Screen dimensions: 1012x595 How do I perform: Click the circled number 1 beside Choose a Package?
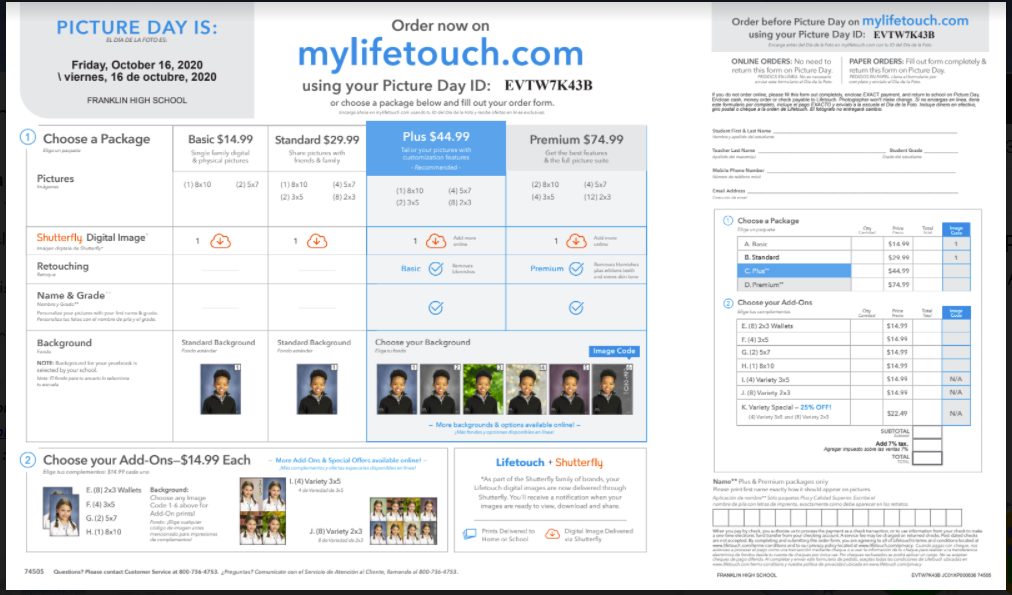point(30,139)
